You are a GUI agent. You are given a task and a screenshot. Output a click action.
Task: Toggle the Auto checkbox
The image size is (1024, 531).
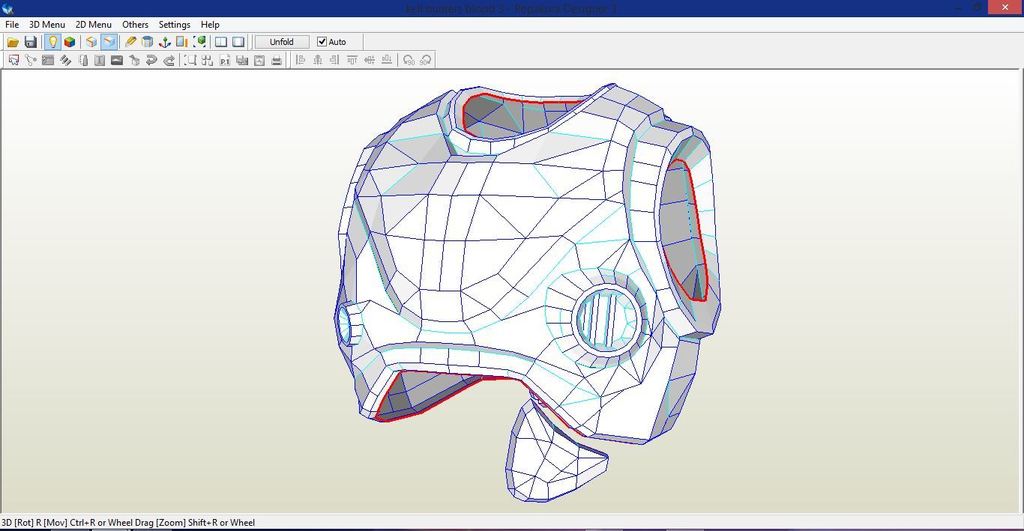pos(322,42)
